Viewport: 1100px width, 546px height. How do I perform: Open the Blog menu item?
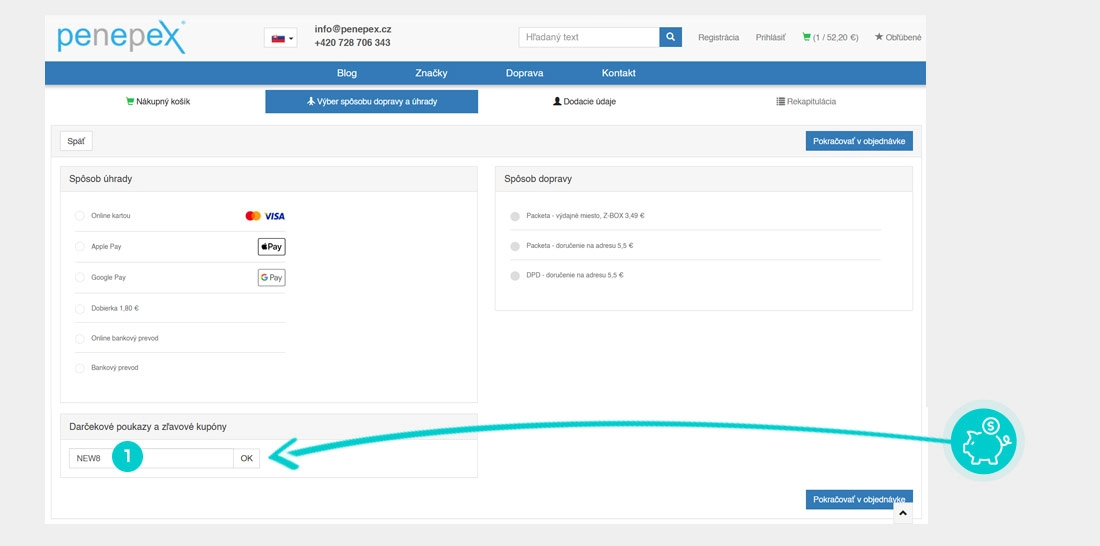[347, 73]
